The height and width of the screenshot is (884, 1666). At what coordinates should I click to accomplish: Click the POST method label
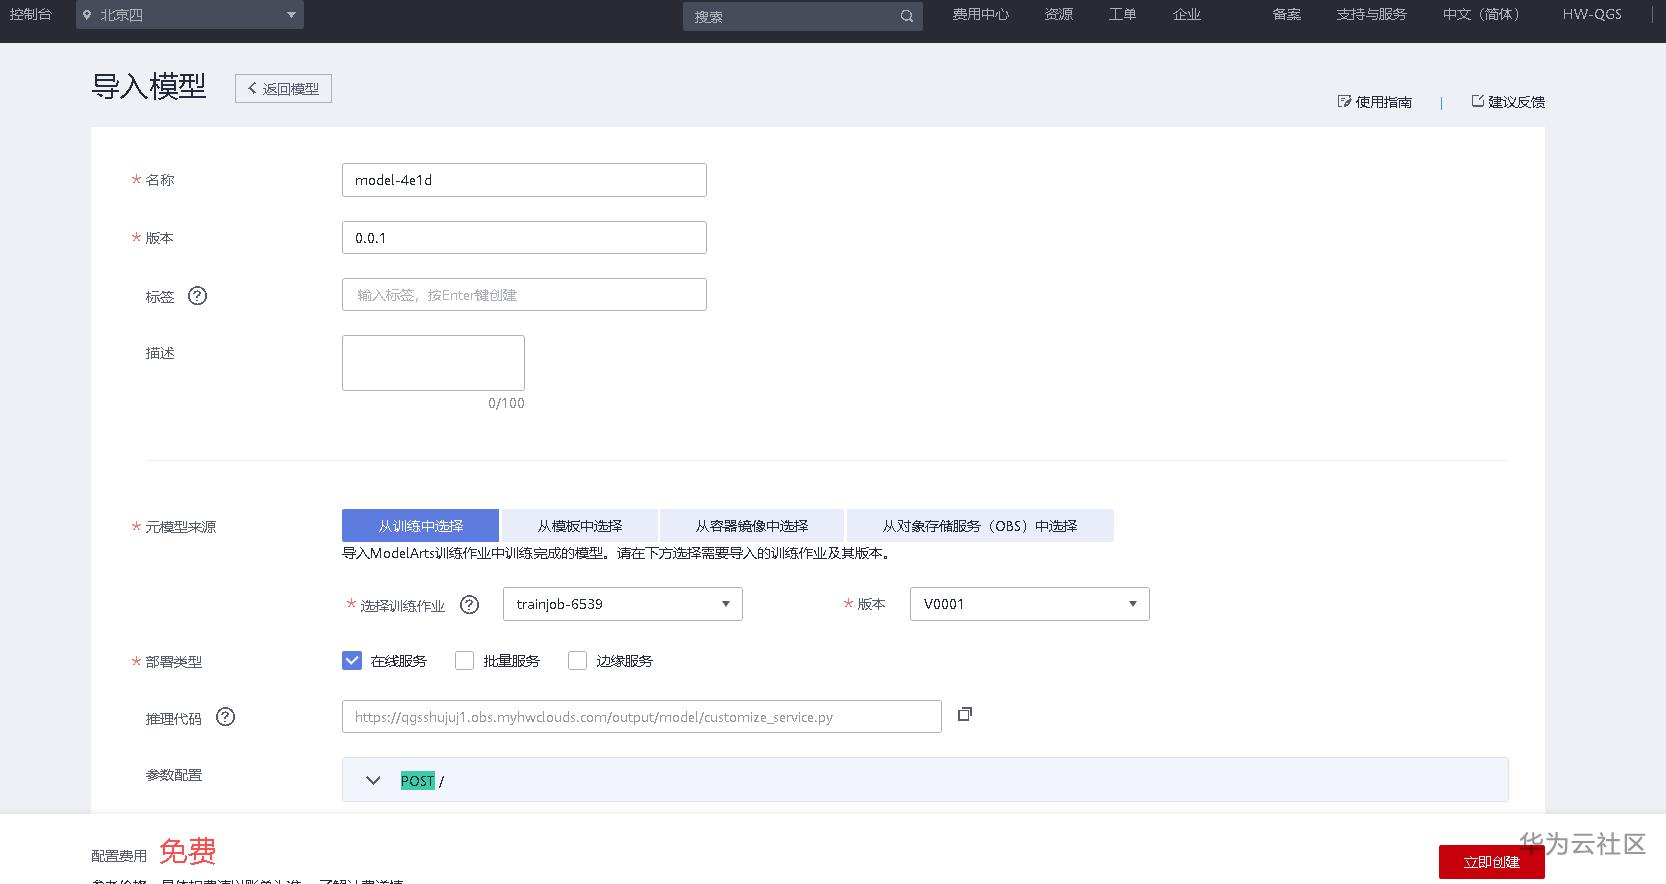(418, 781)
